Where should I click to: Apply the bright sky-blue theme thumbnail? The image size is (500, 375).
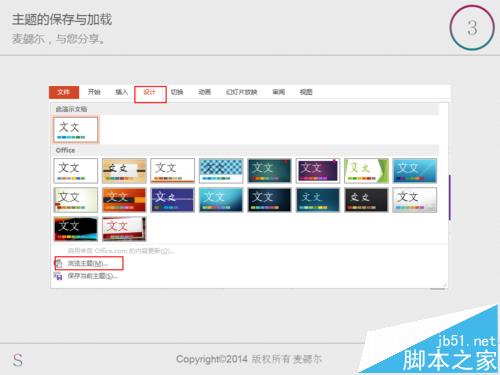click(x=414, y=171)
